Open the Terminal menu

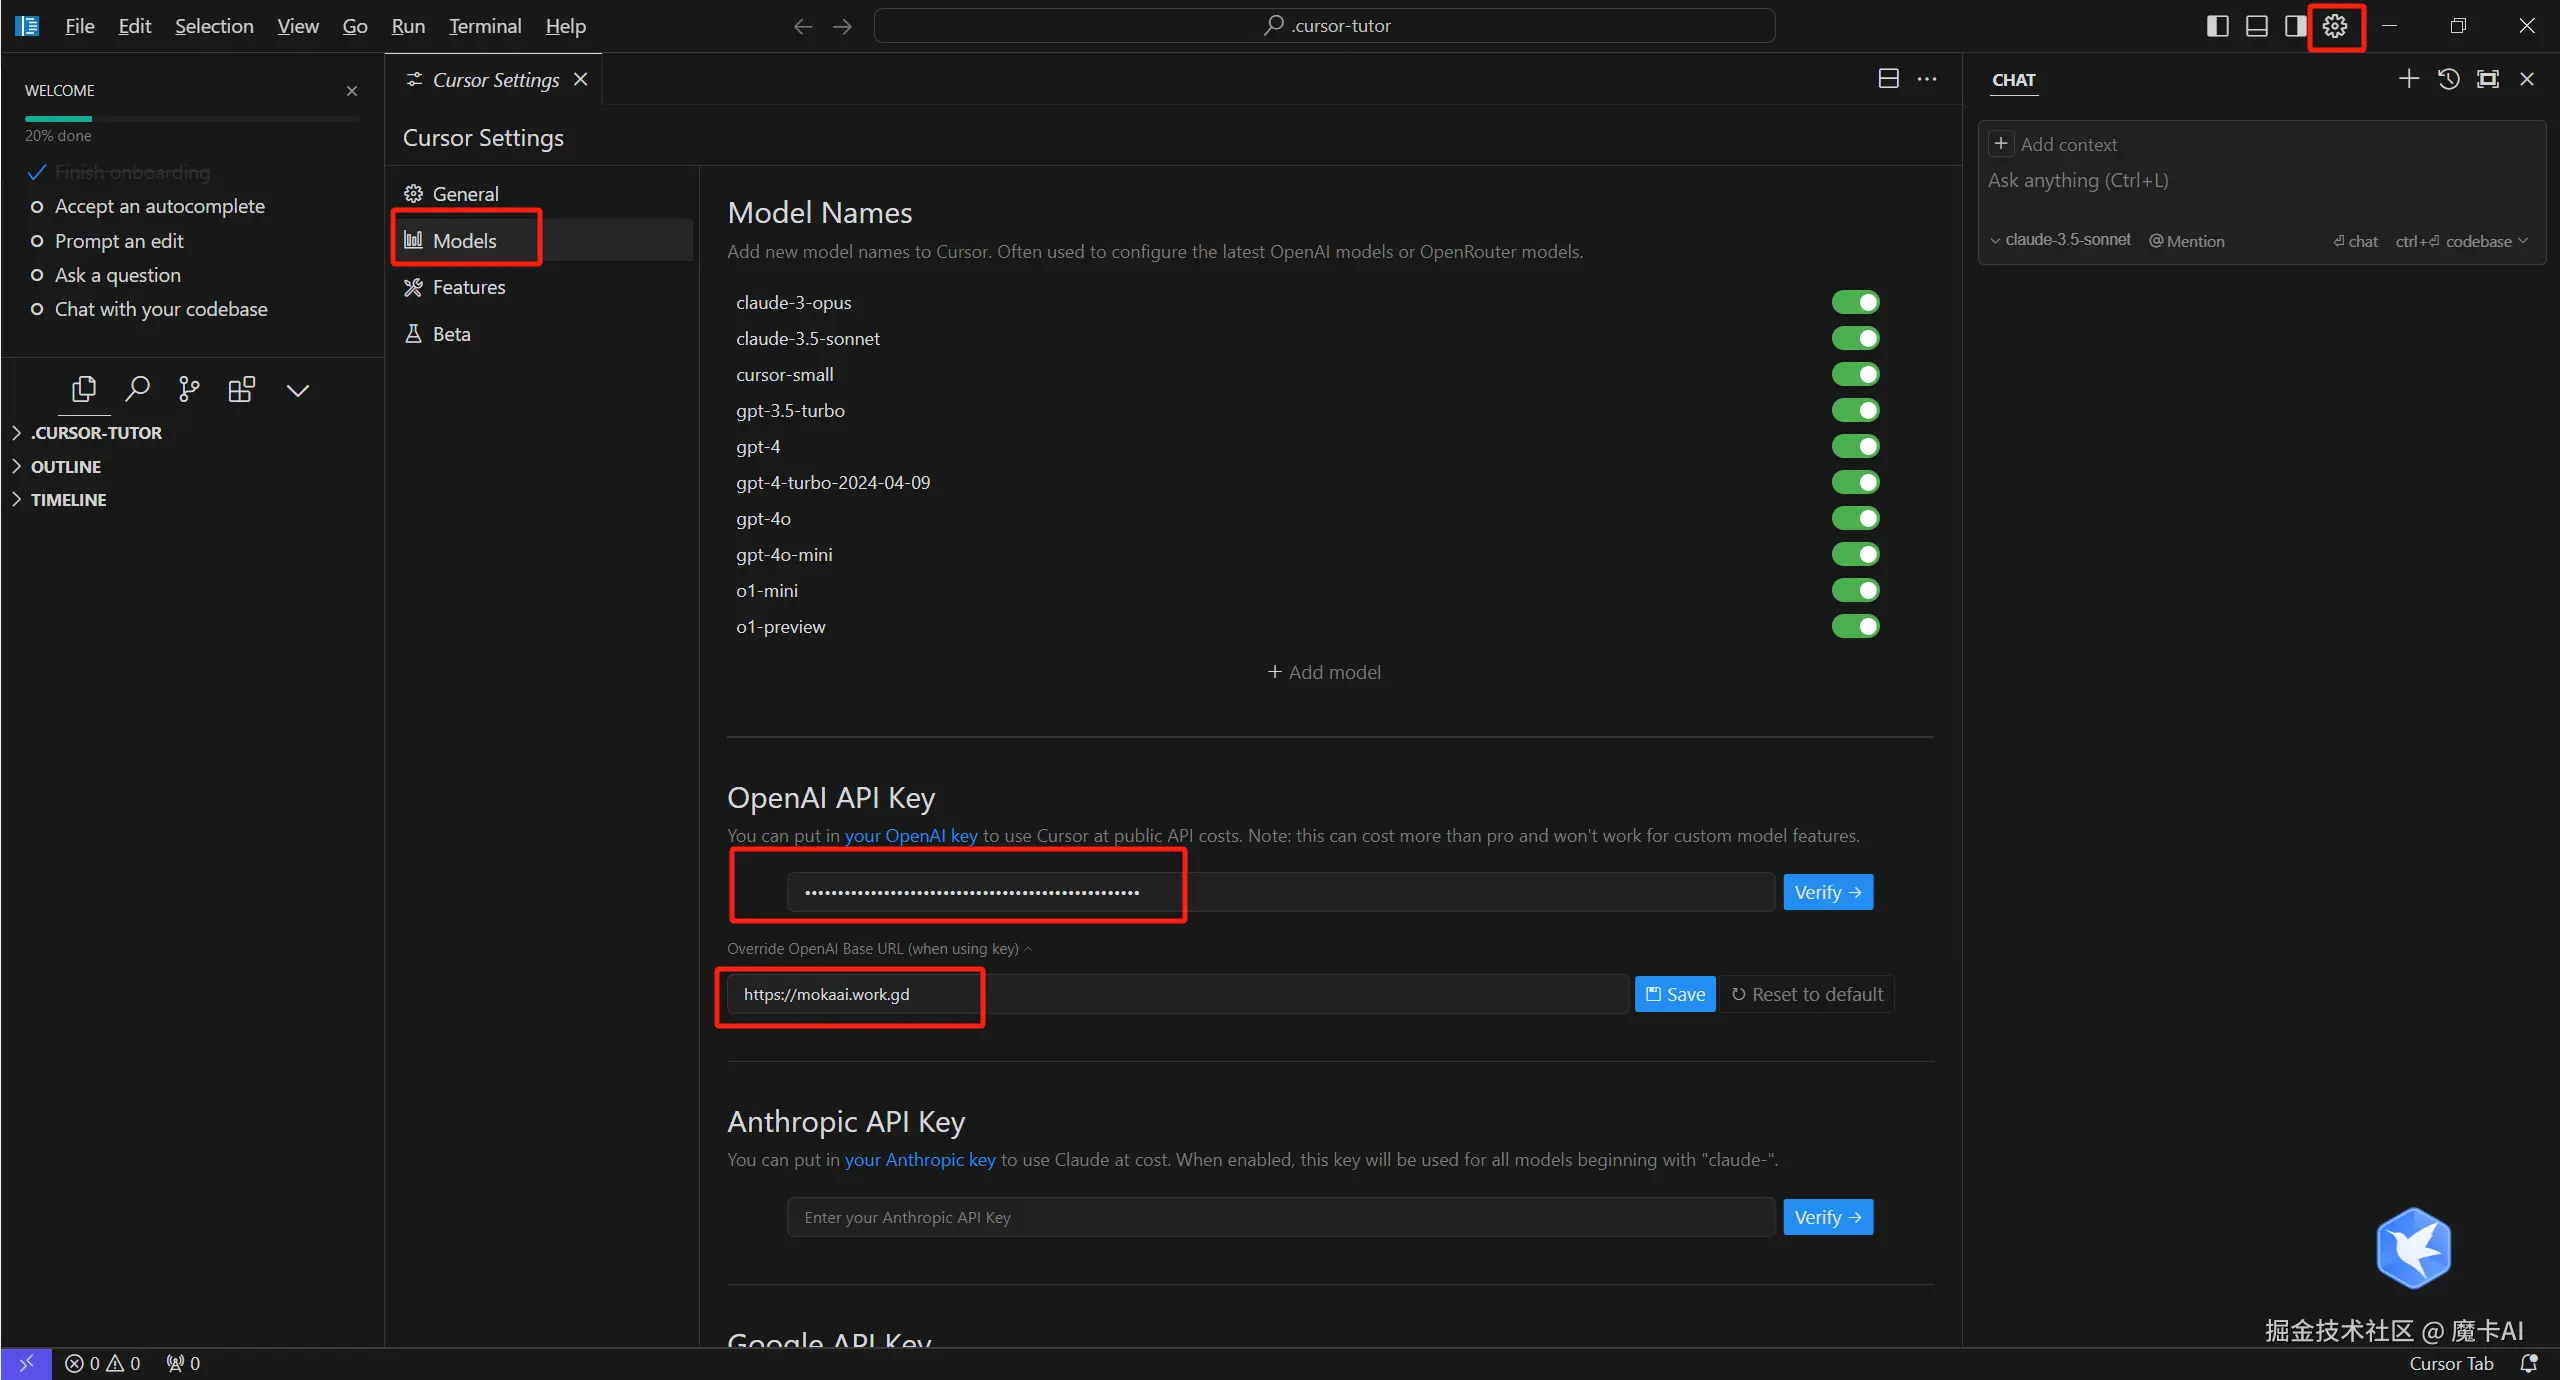click(x=485, y=26)
